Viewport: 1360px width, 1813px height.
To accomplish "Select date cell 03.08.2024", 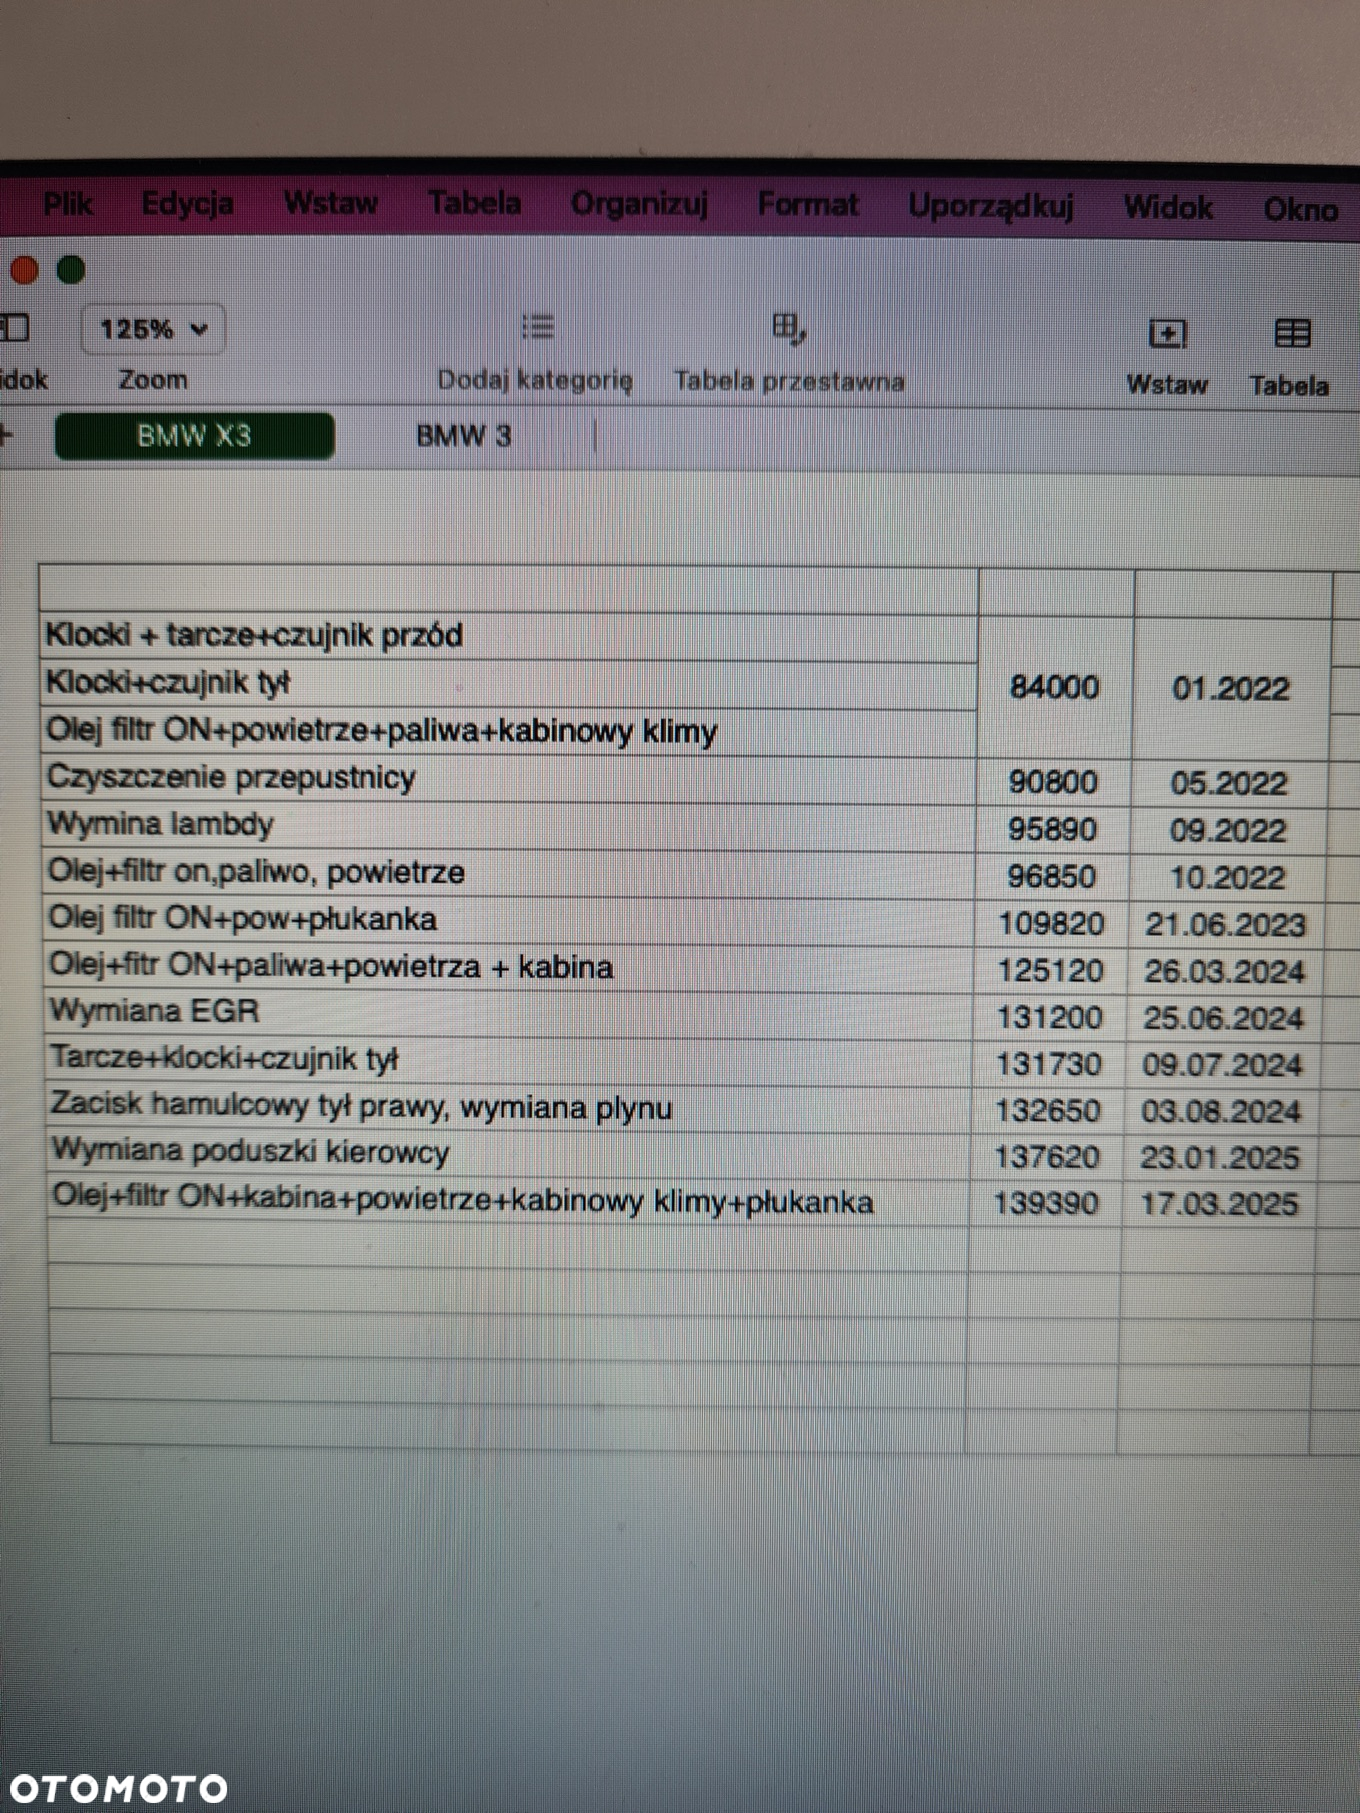I will (x=1221, y=1111).
